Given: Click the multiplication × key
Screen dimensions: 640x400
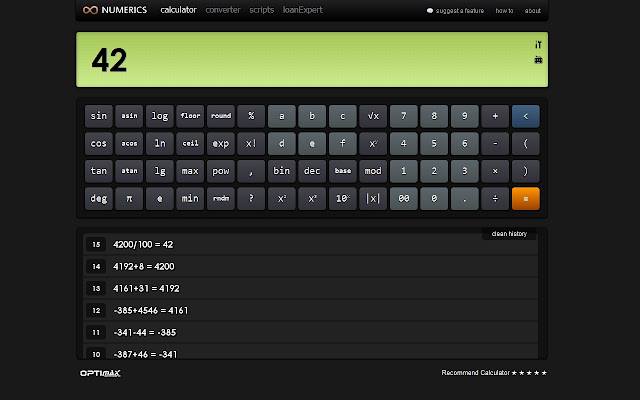Looking at the screenshot, I should [495, 171].
